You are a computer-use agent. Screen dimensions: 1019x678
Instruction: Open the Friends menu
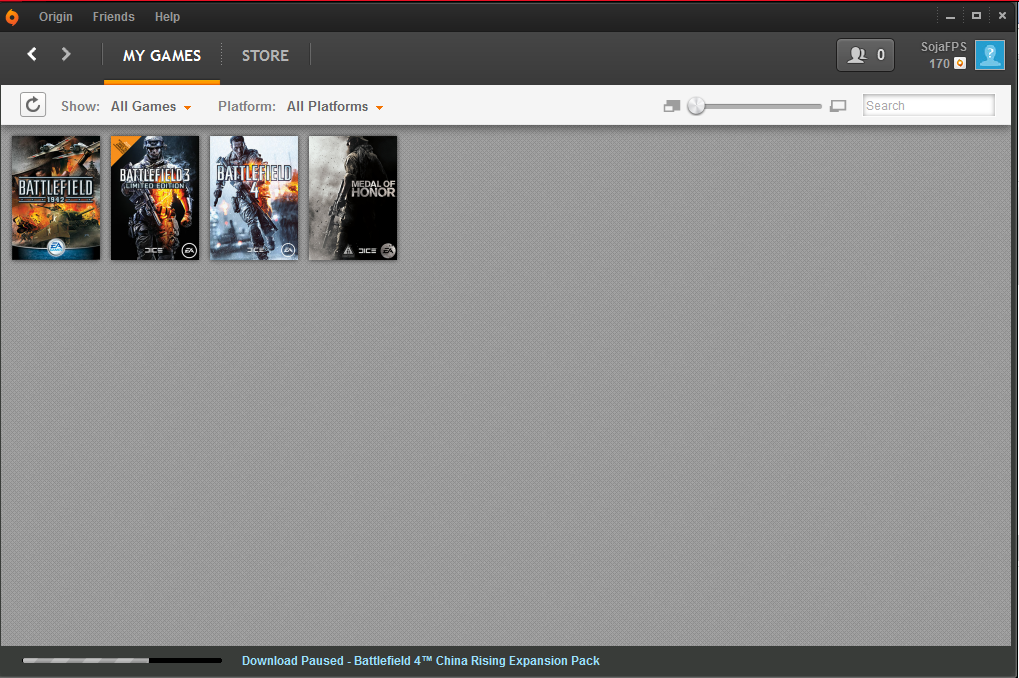113,17
